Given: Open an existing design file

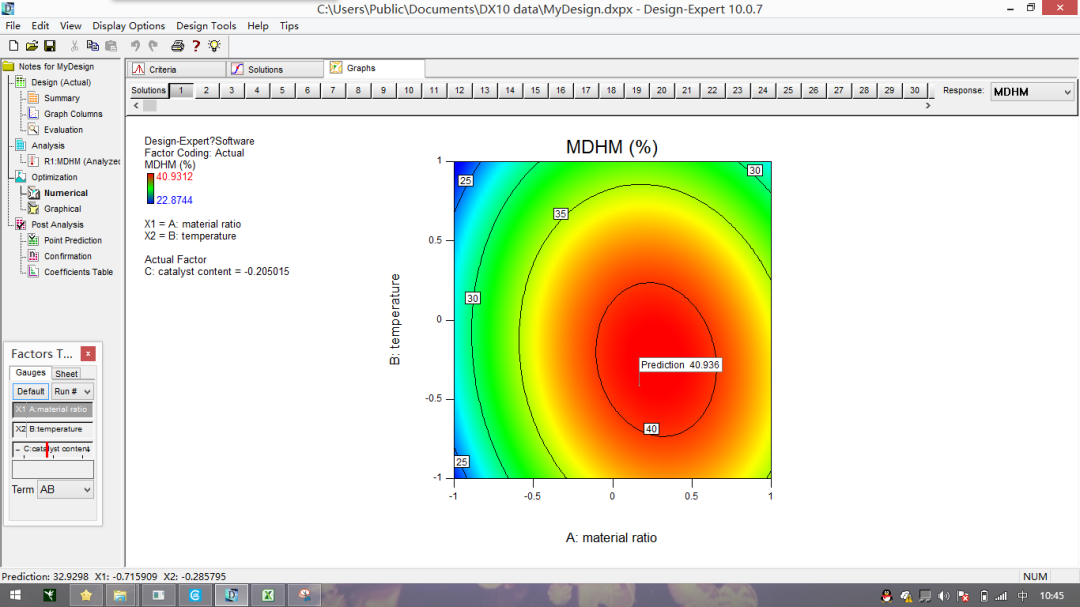Looking at the screenshot, I should point(32,46).
